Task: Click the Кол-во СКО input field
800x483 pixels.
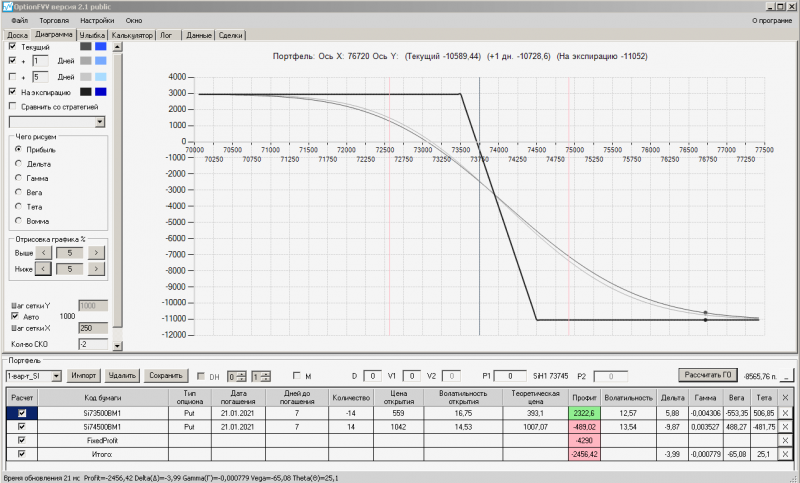Action: click(x=93, y=344)
